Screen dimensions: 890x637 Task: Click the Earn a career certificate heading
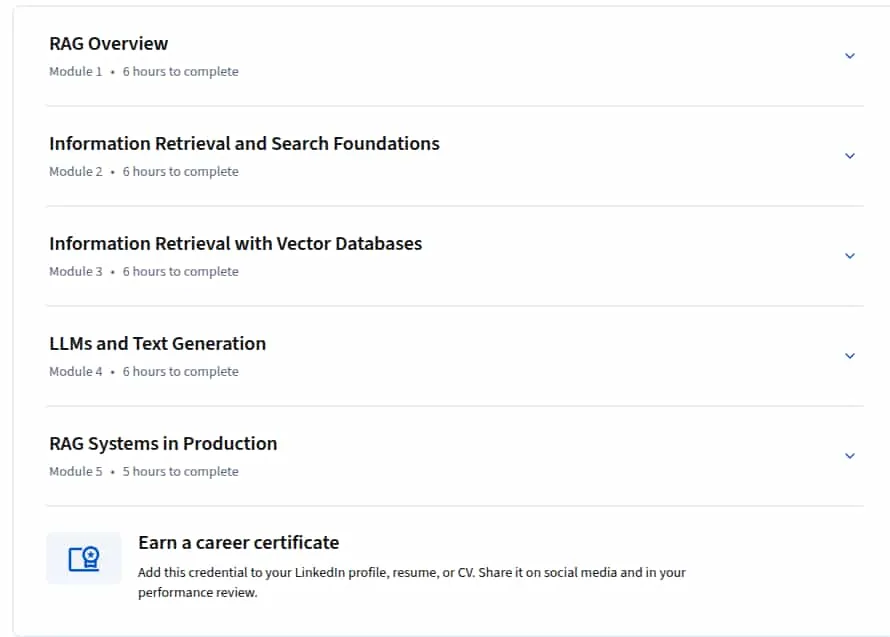click(238, 543)
